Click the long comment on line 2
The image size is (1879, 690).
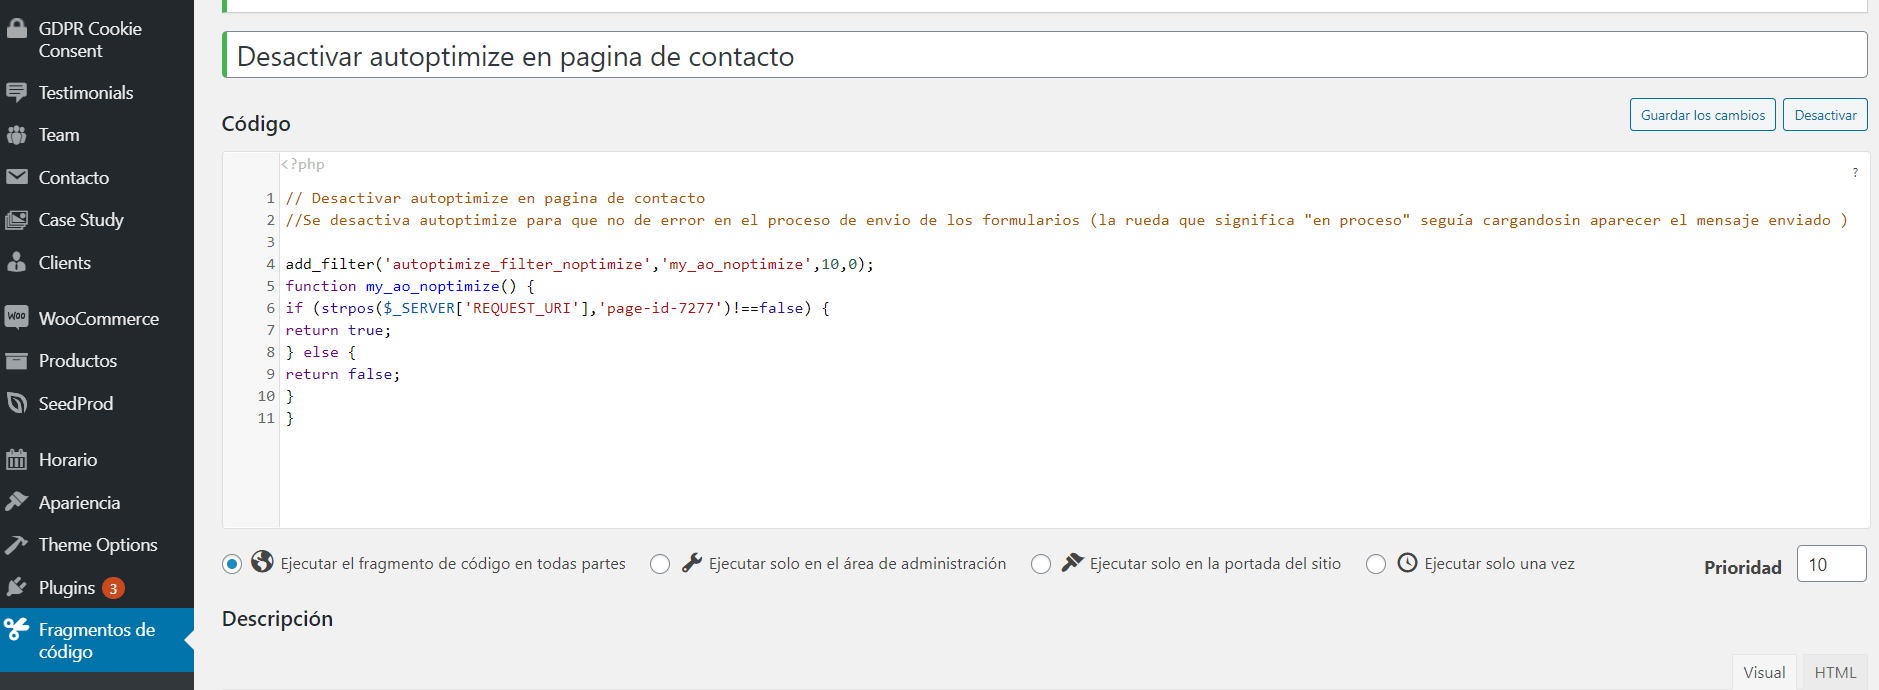click(1066, 220)
